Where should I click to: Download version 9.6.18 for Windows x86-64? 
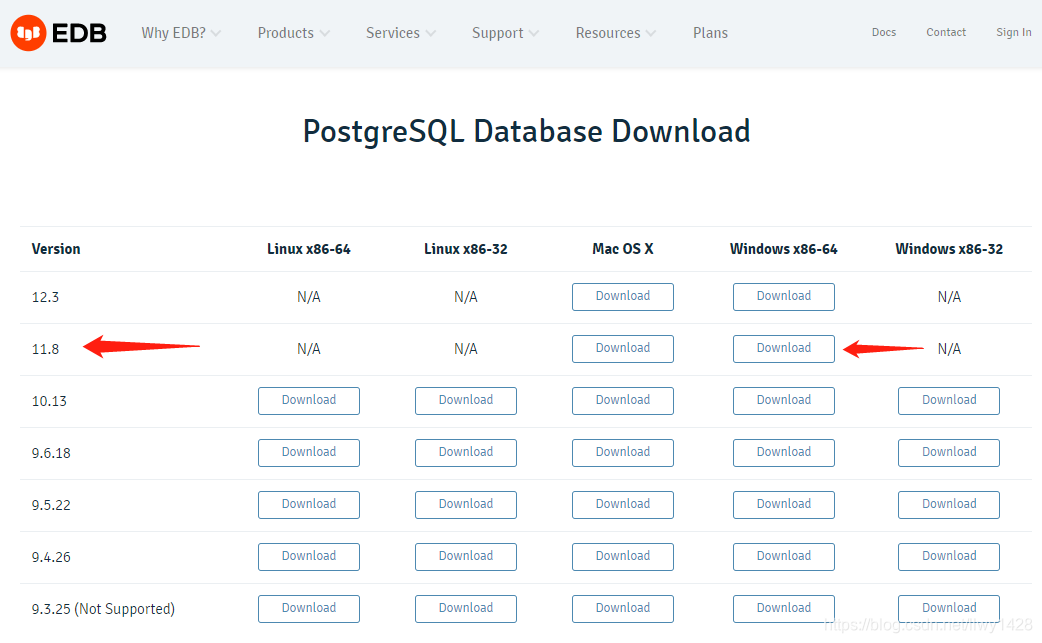(783, 453)
